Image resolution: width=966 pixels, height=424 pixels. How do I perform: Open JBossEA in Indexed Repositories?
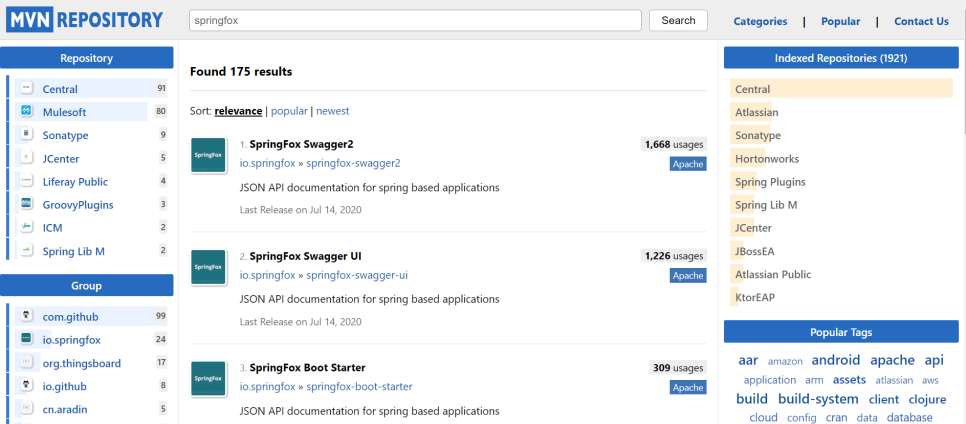(755, 251)
